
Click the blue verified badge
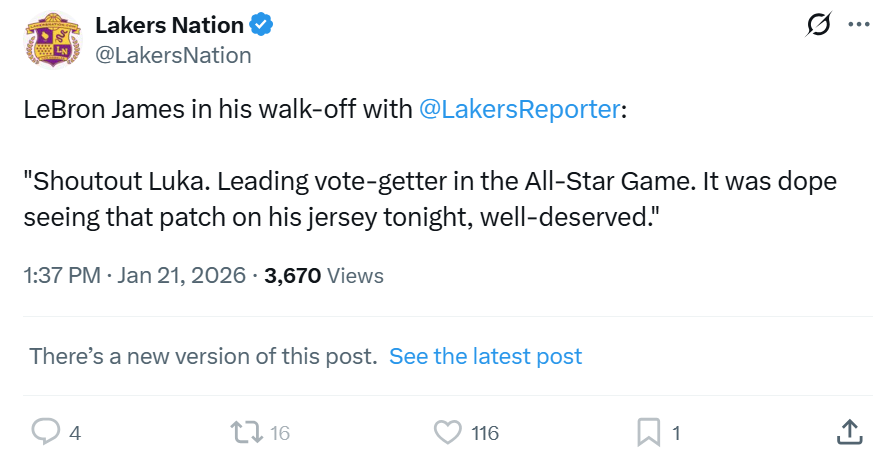tap(264, 25)
